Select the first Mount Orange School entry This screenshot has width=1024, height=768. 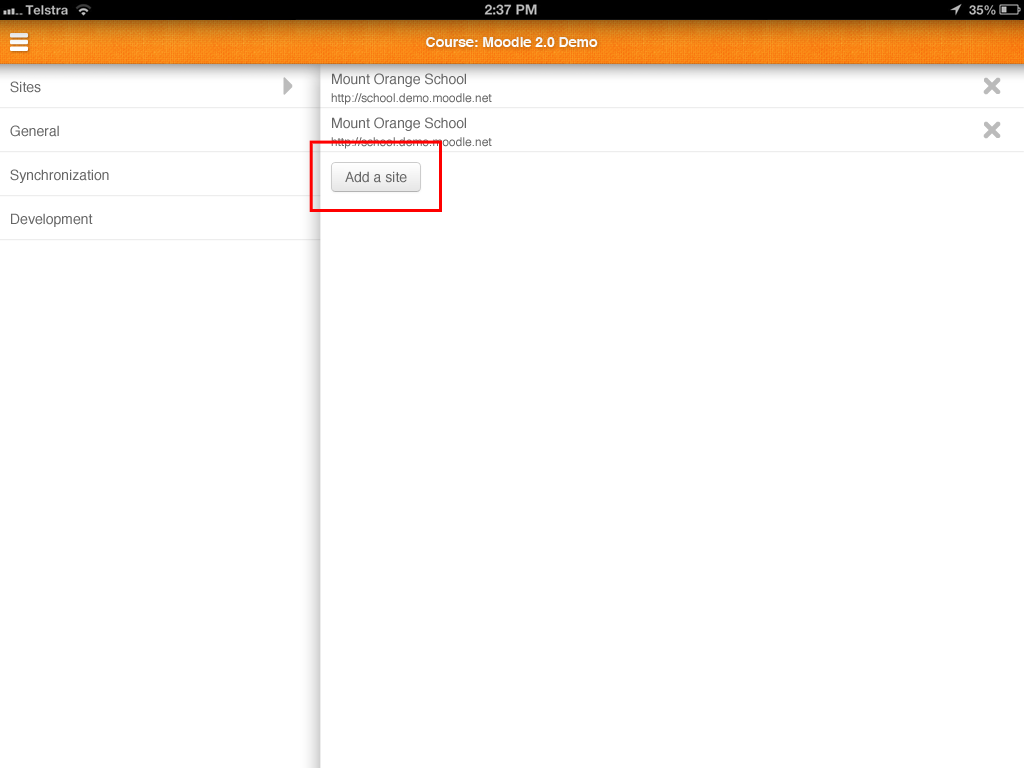pyautogui.click(x=672, y=87)
